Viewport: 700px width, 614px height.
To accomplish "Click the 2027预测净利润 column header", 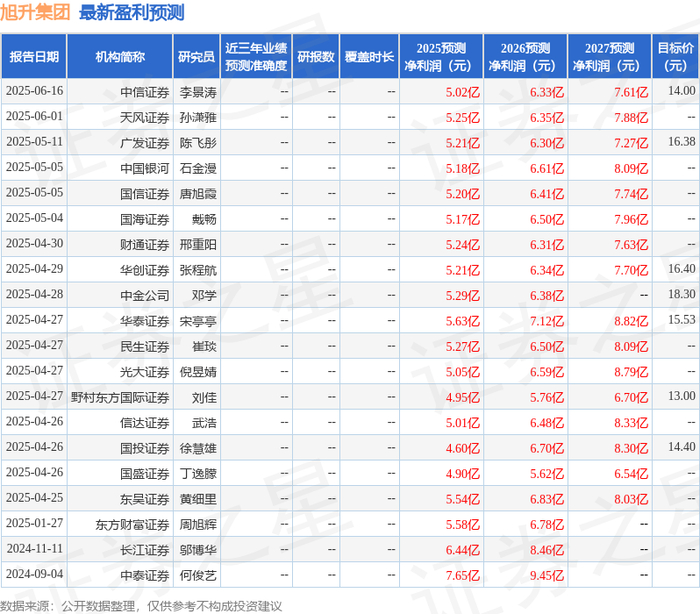I will (610, 57).
